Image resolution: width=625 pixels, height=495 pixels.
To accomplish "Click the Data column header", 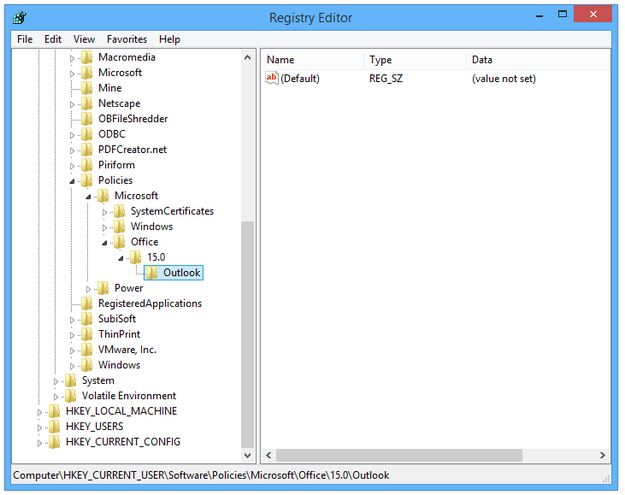I will pyautogui.click(x=538, y=60).
